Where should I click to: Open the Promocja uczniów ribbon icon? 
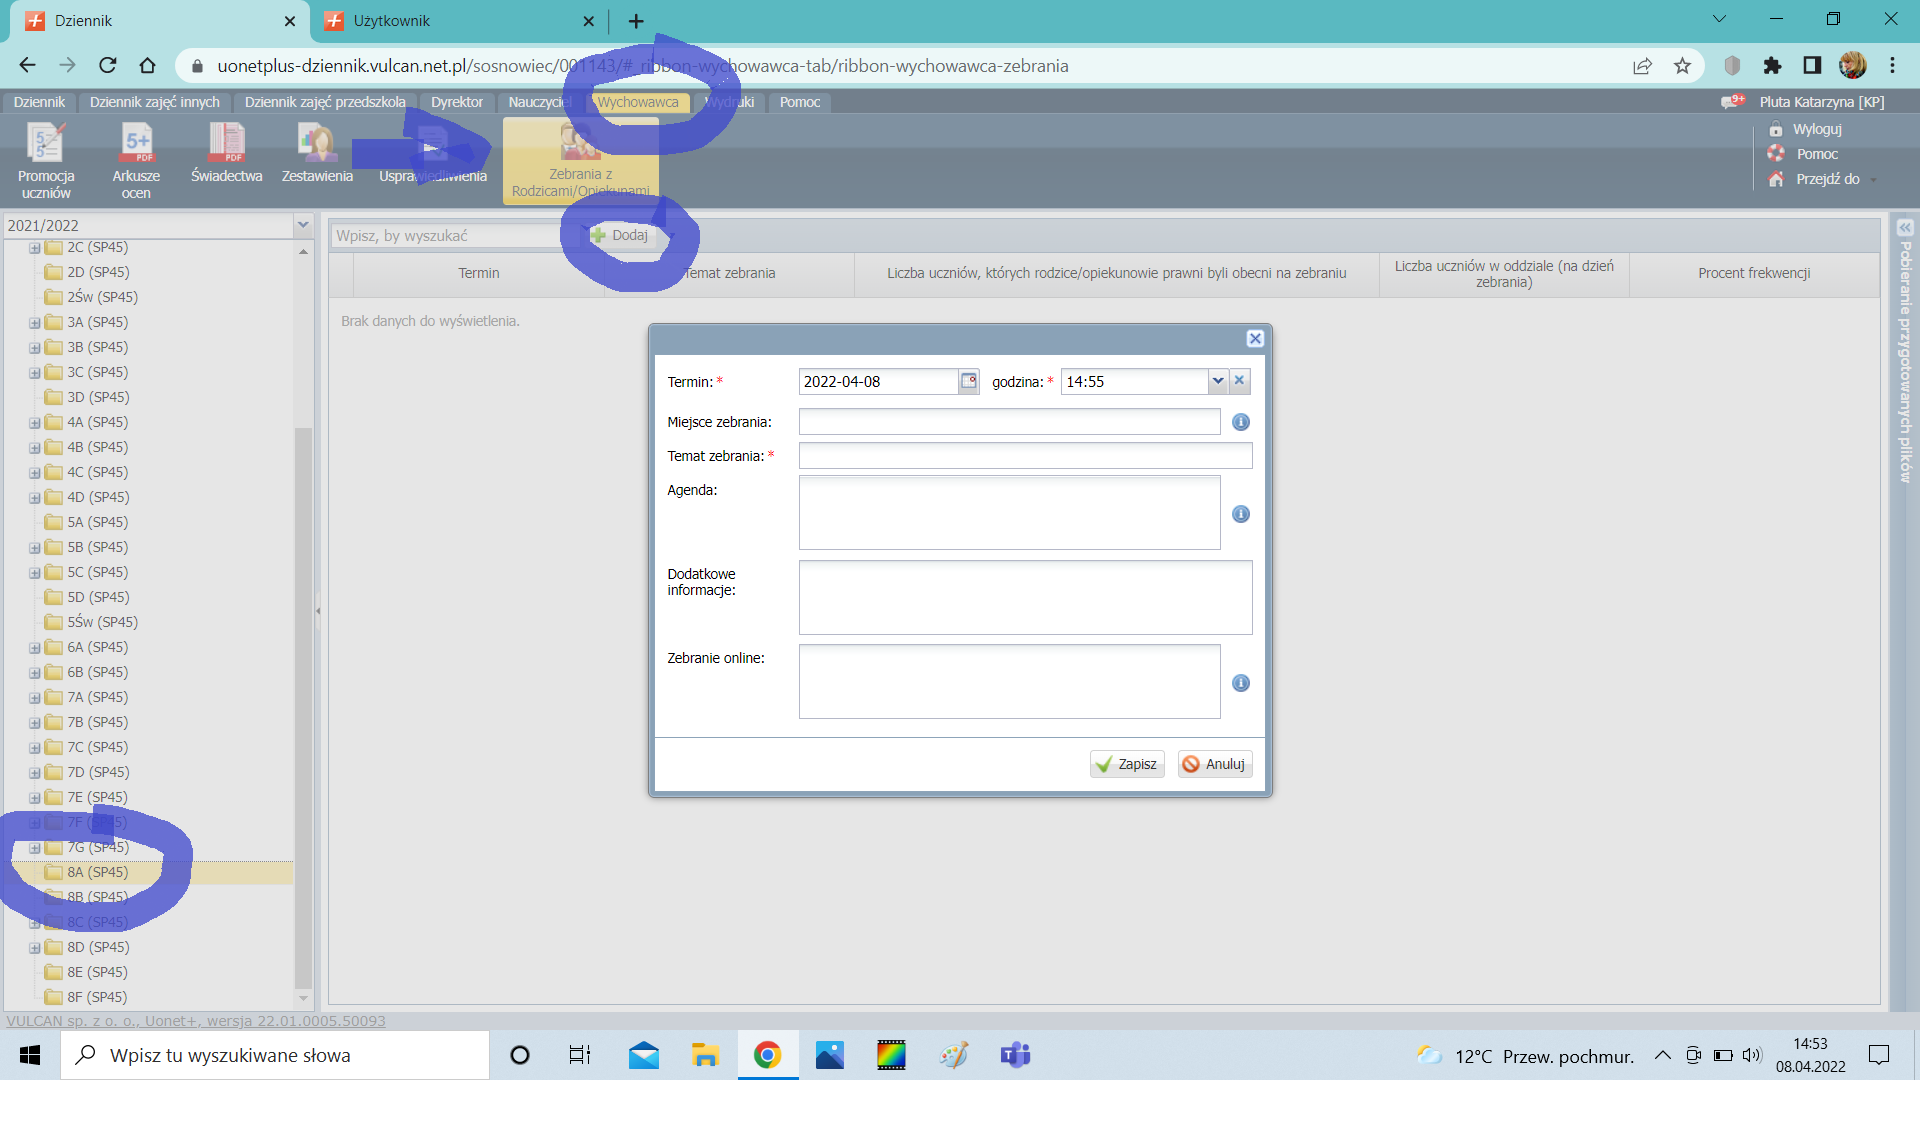[45, 143]
